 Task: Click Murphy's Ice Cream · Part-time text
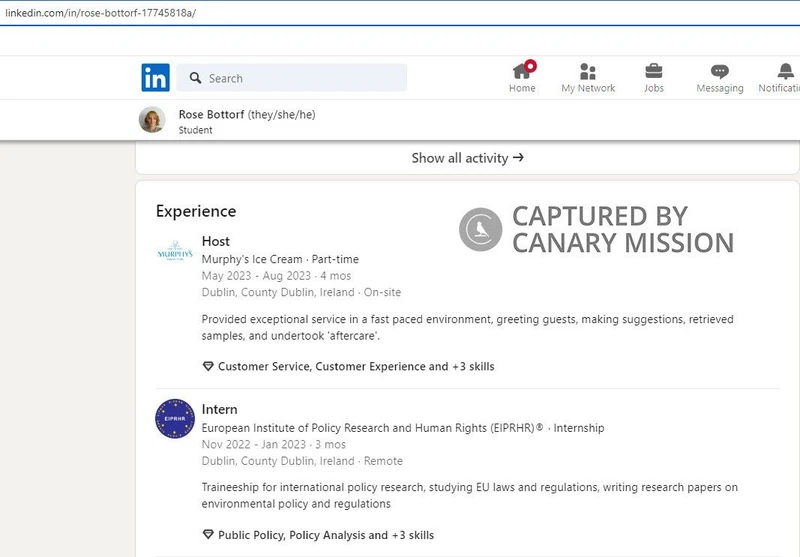point(280,259)
